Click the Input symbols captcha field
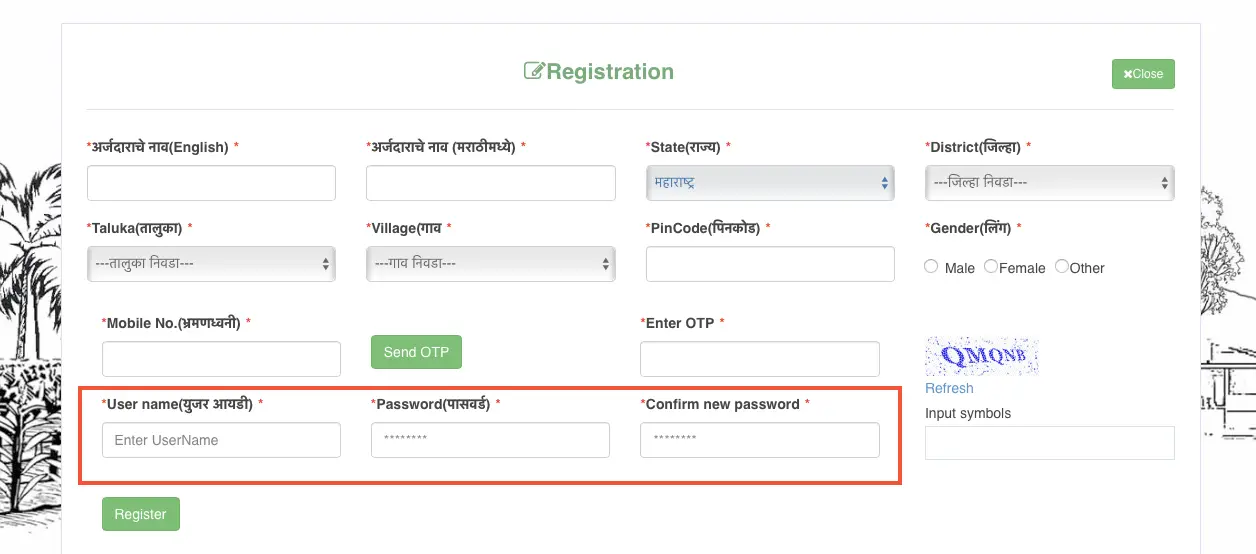The height and width of the screenshot is (554, 1256). (1049, 443)
